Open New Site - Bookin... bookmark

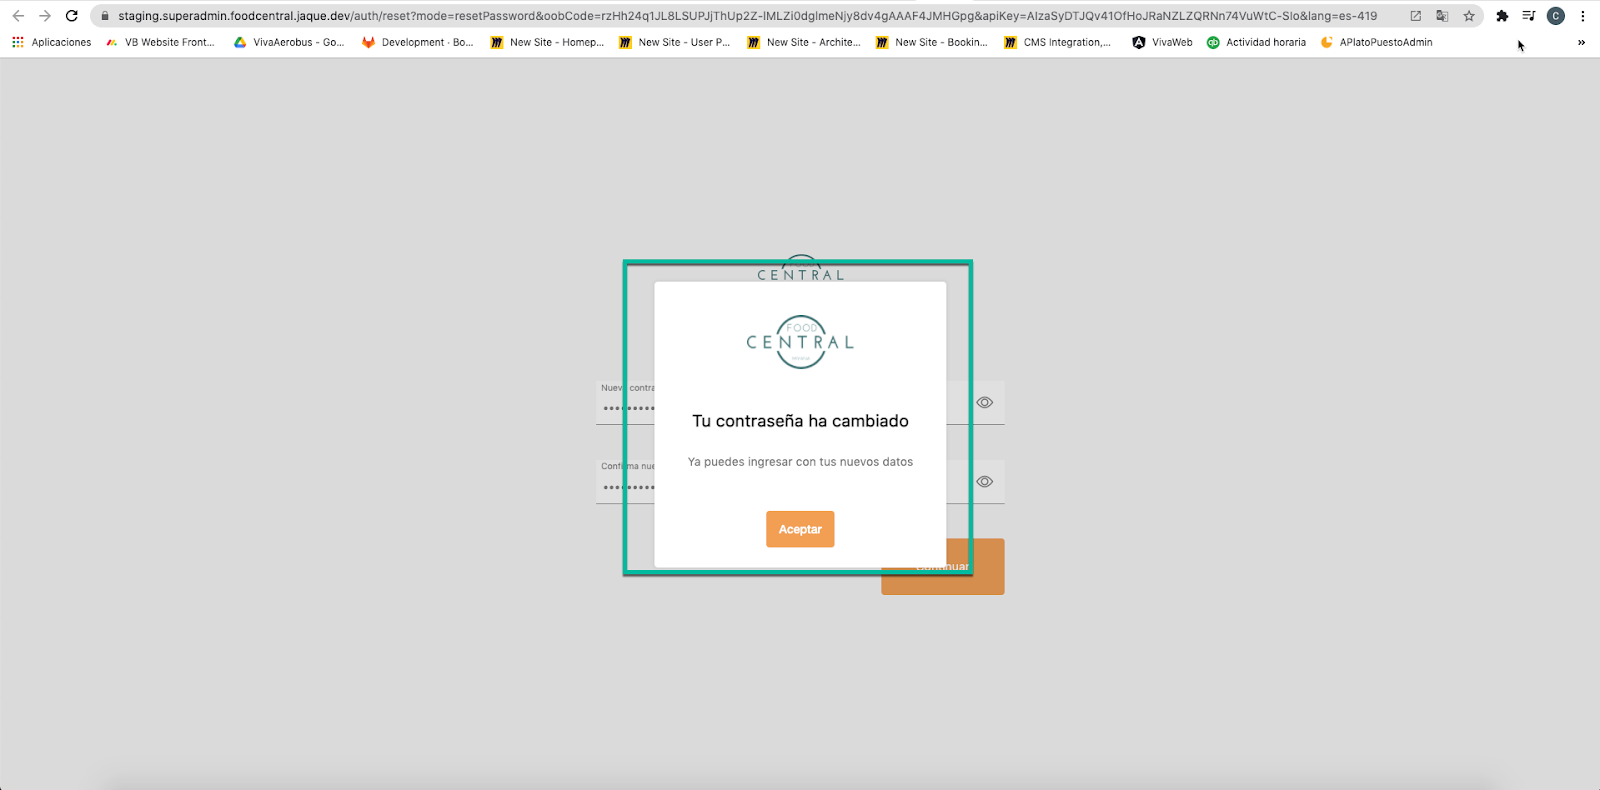(932, 42)
